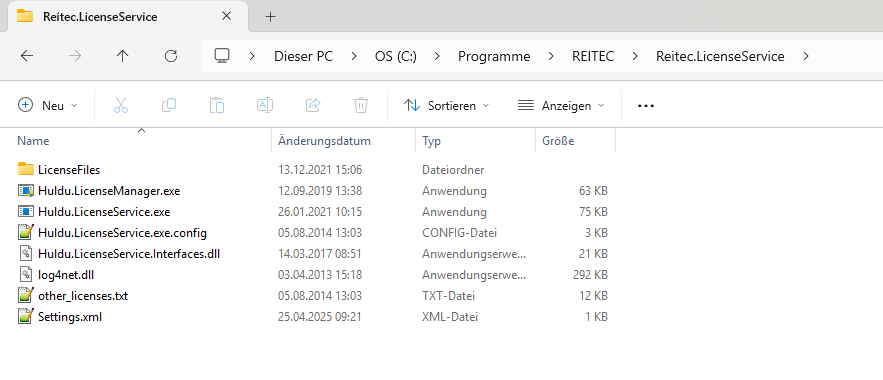Navigate up one folder level

(x=122, y=56)
